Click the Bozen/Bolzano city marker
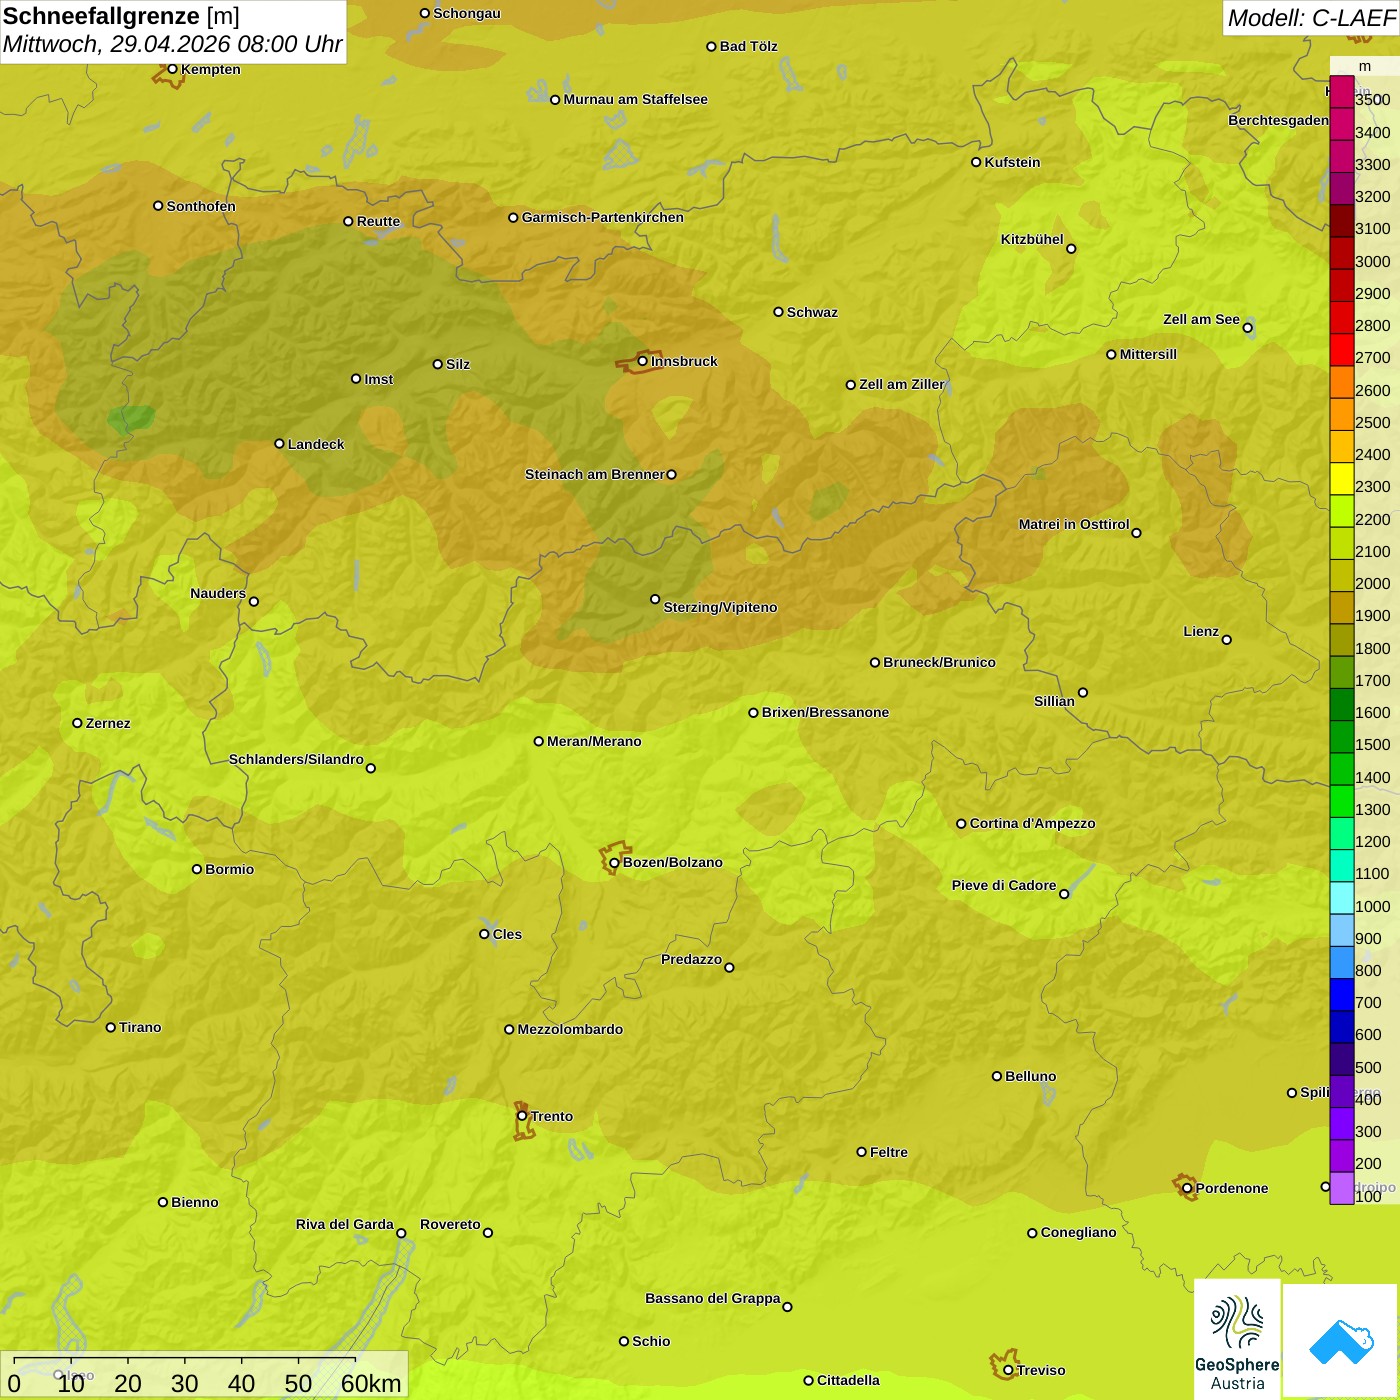Image resolution: width=1400 pixels, height=1400 pixels. [x=615, y=862]
